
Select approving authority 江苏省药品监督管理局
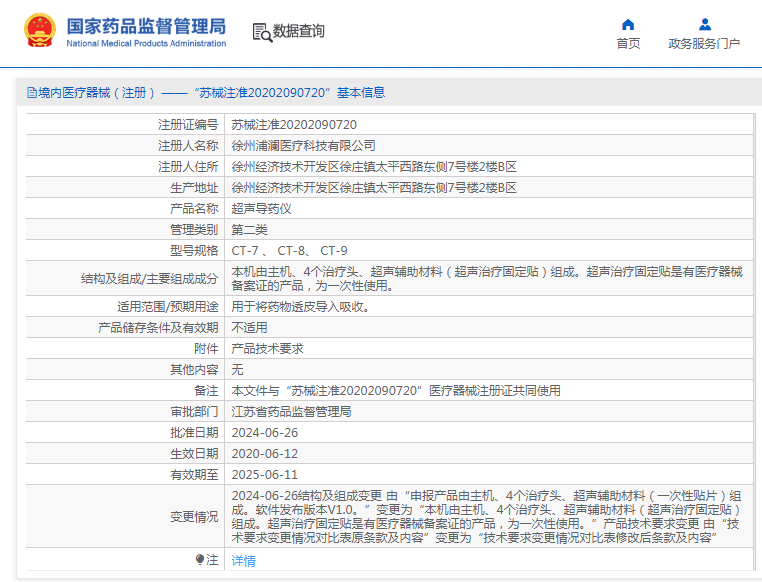(x=291, y=411)
